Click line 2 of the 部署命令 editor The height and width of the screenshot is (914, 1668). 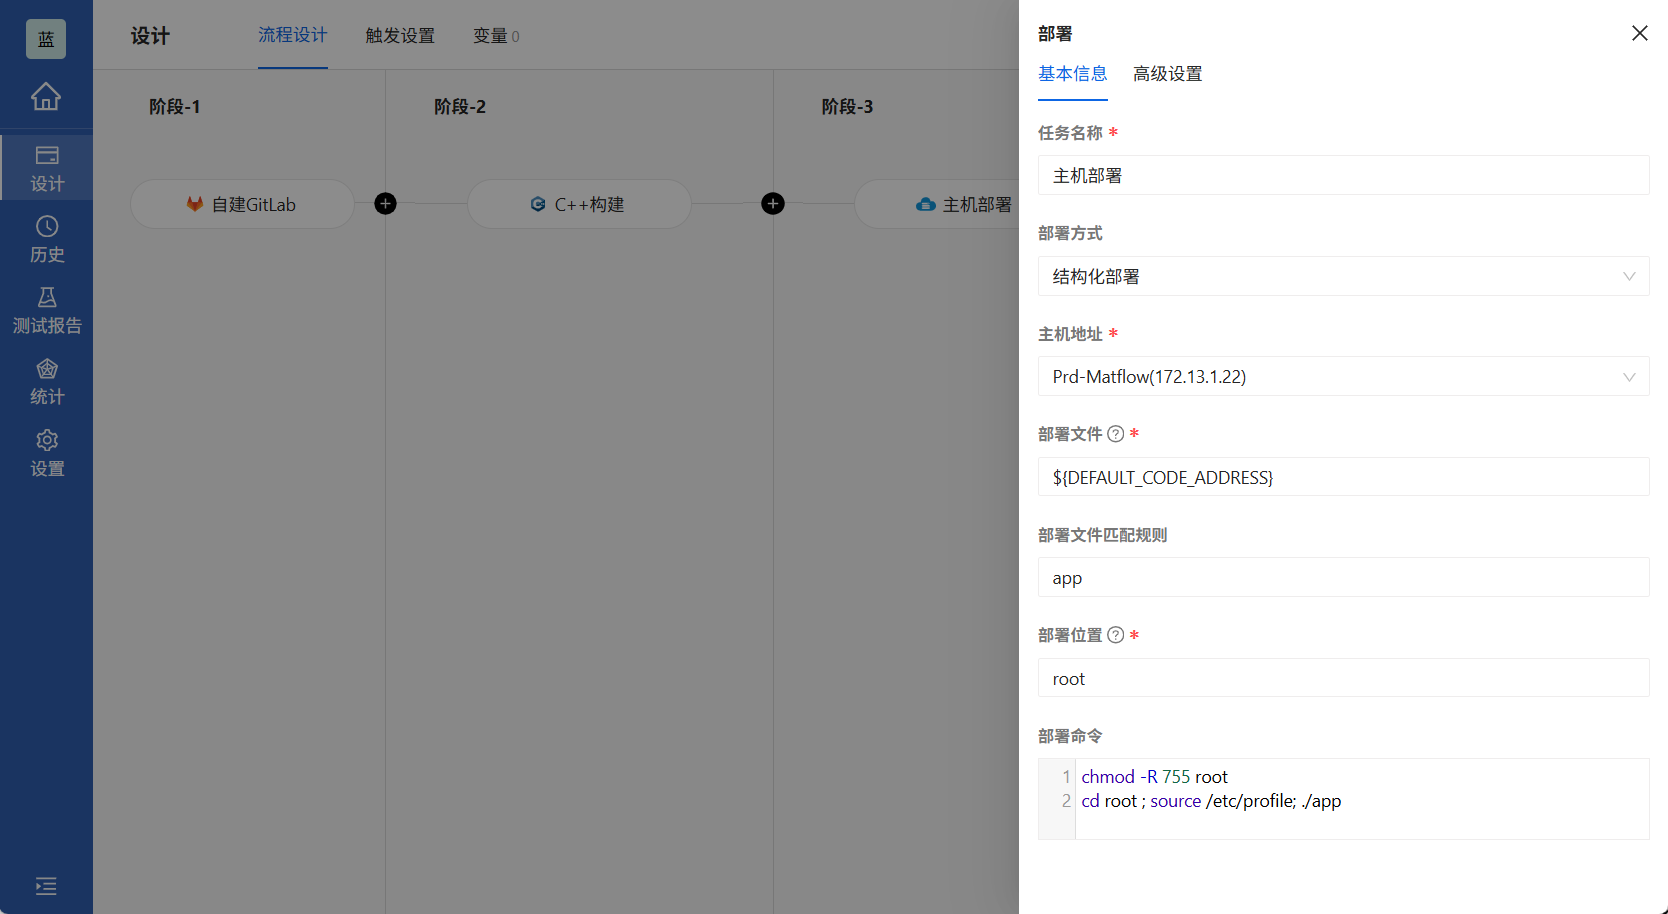(1211, 800)
